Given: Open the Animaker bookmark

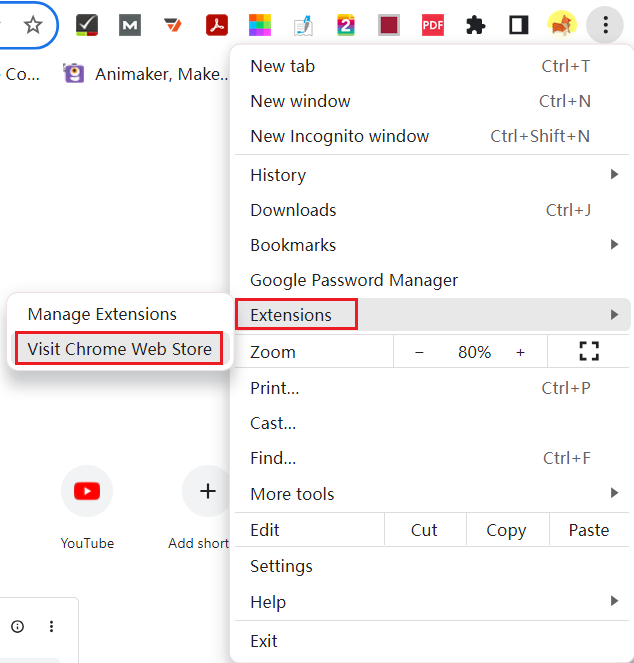Looking at the screenshot, I should click(x=146, y=74).
